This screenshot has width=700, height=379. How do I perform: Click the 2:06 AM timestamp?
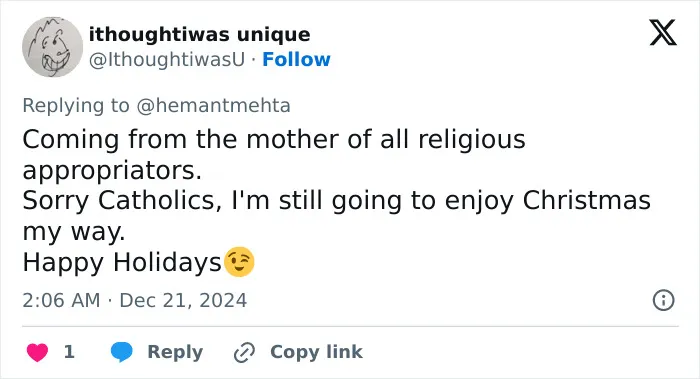click(61, 300)
